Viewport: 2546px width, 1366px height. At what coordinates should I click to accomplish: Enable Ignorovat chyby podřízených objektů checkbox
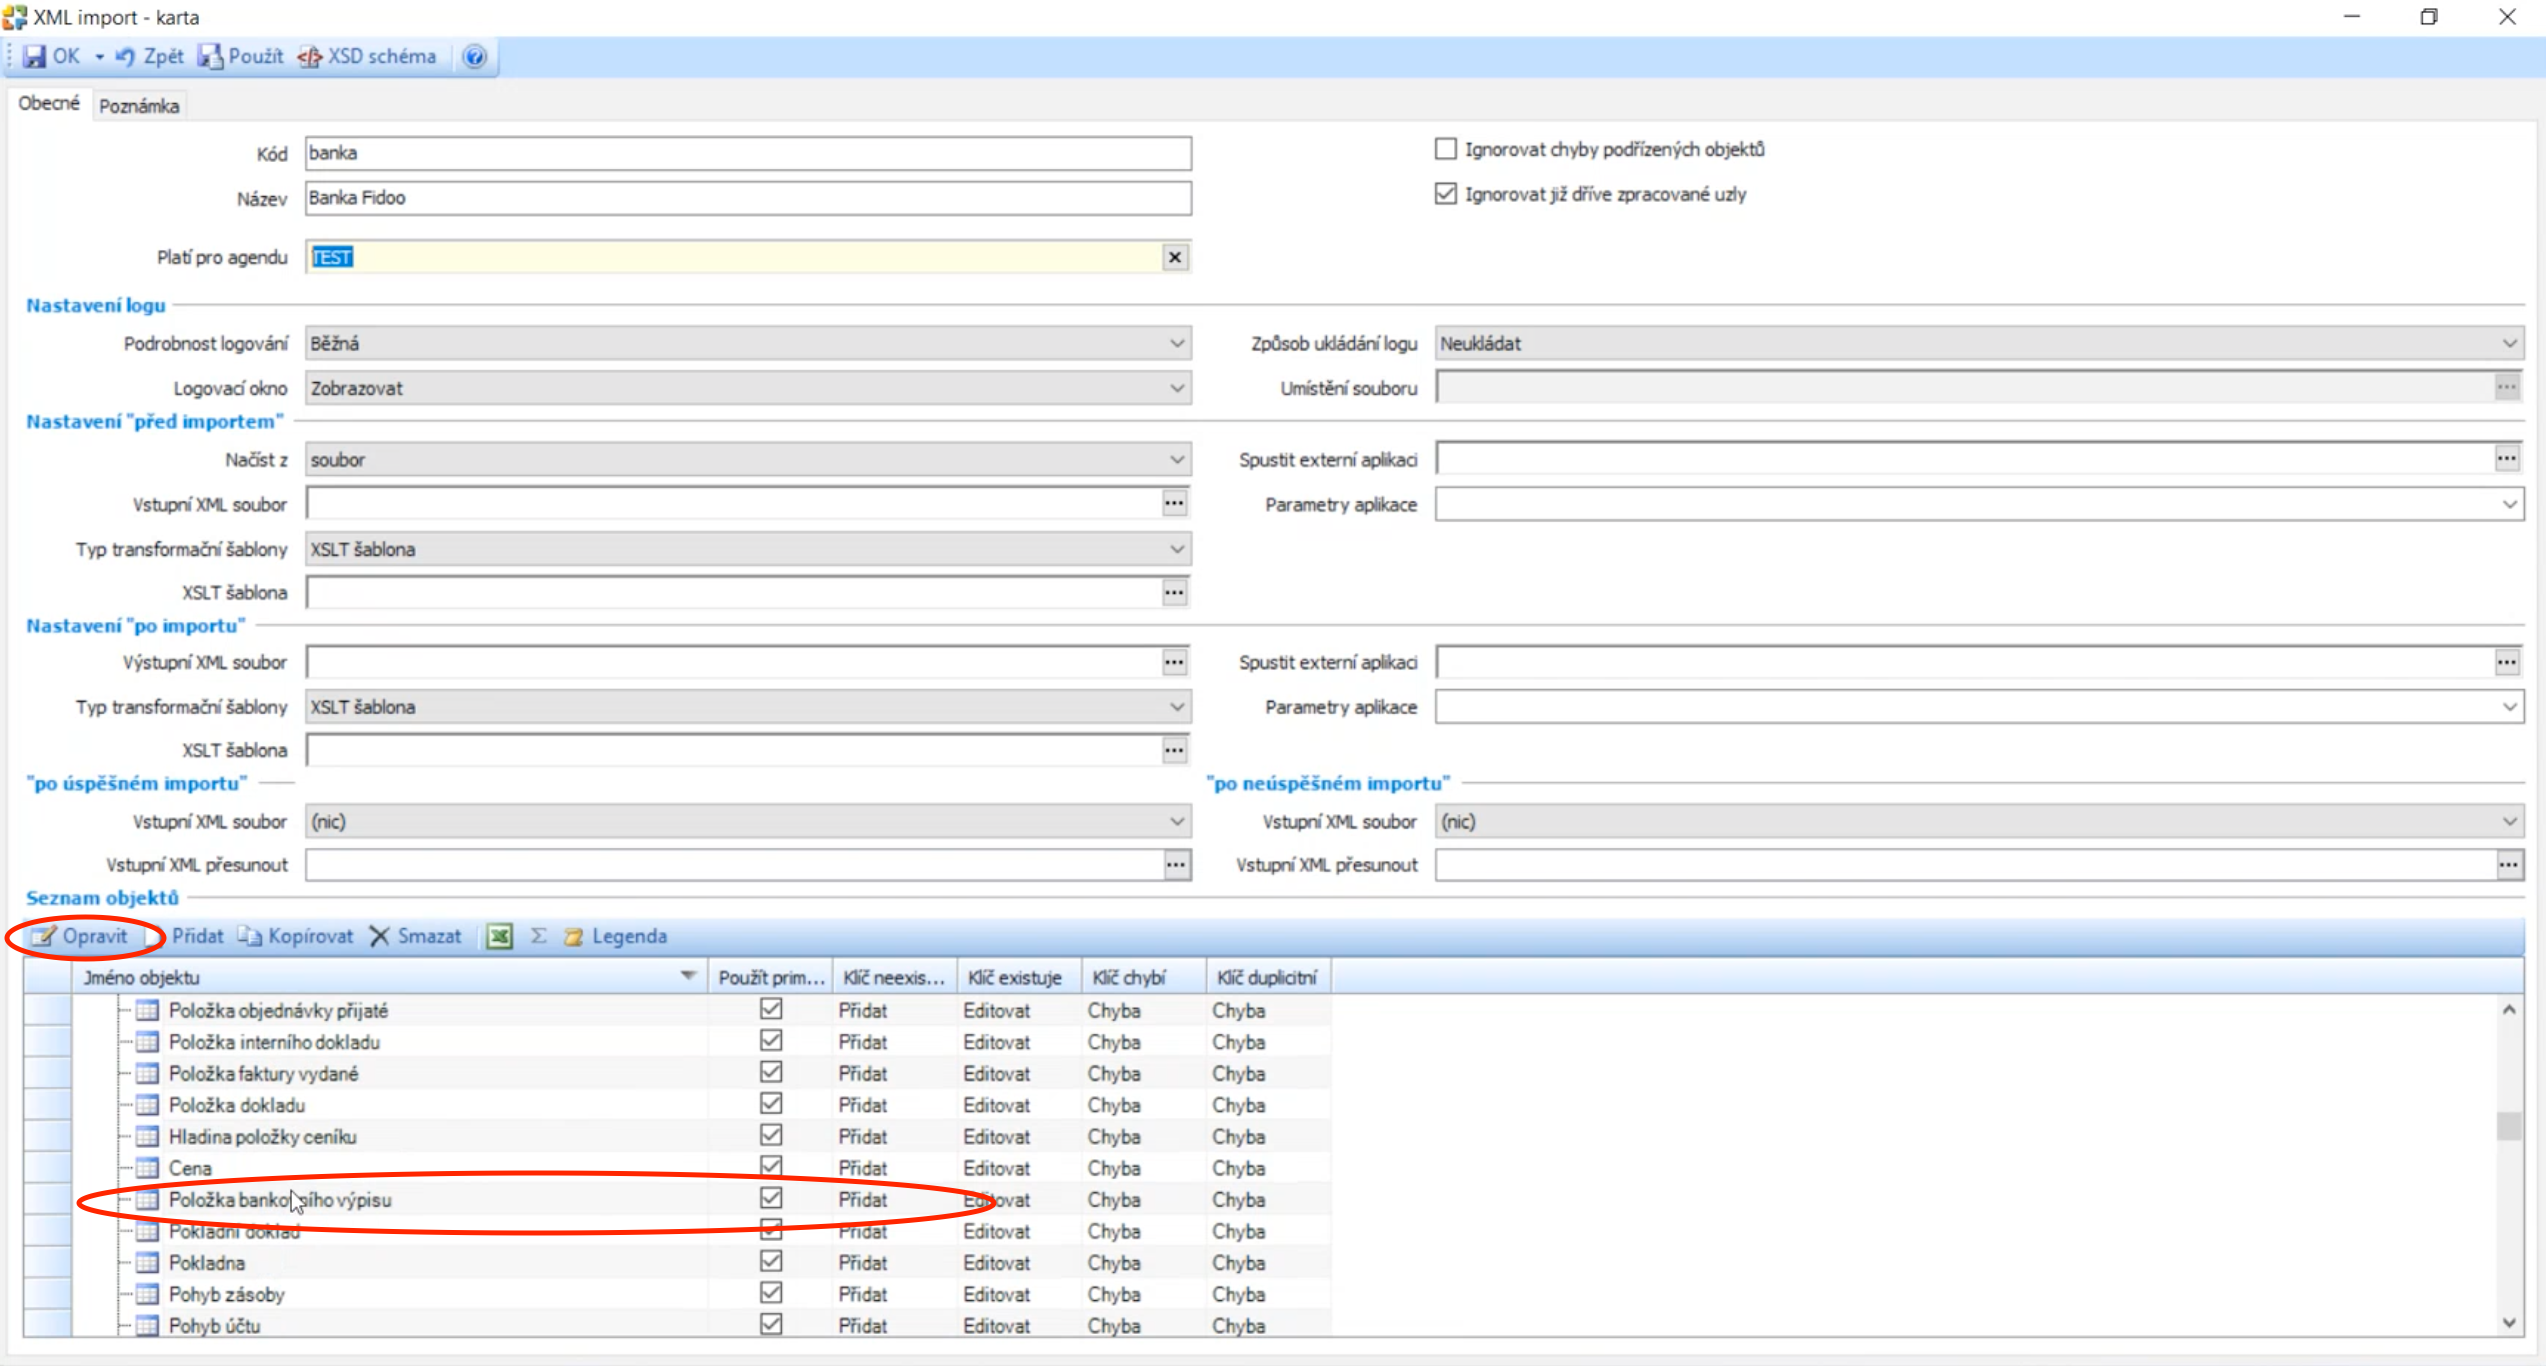pos(1445,149)
